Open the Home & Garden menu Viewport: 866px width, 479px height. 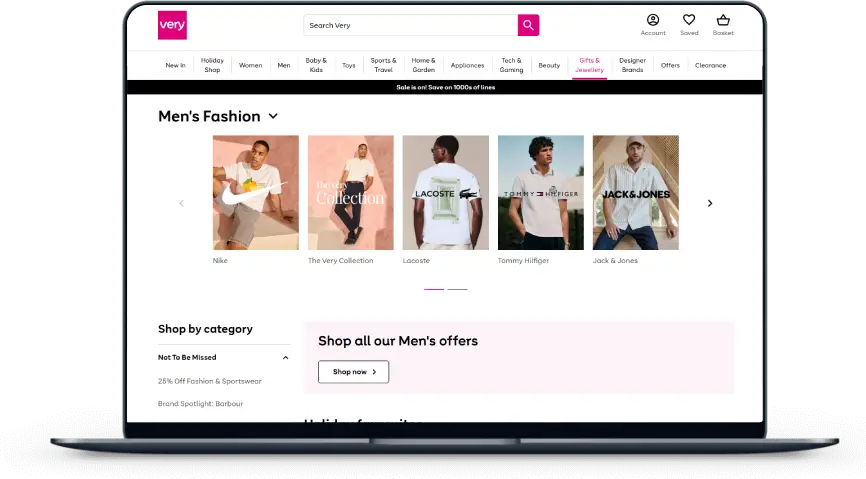coord(424,65)
